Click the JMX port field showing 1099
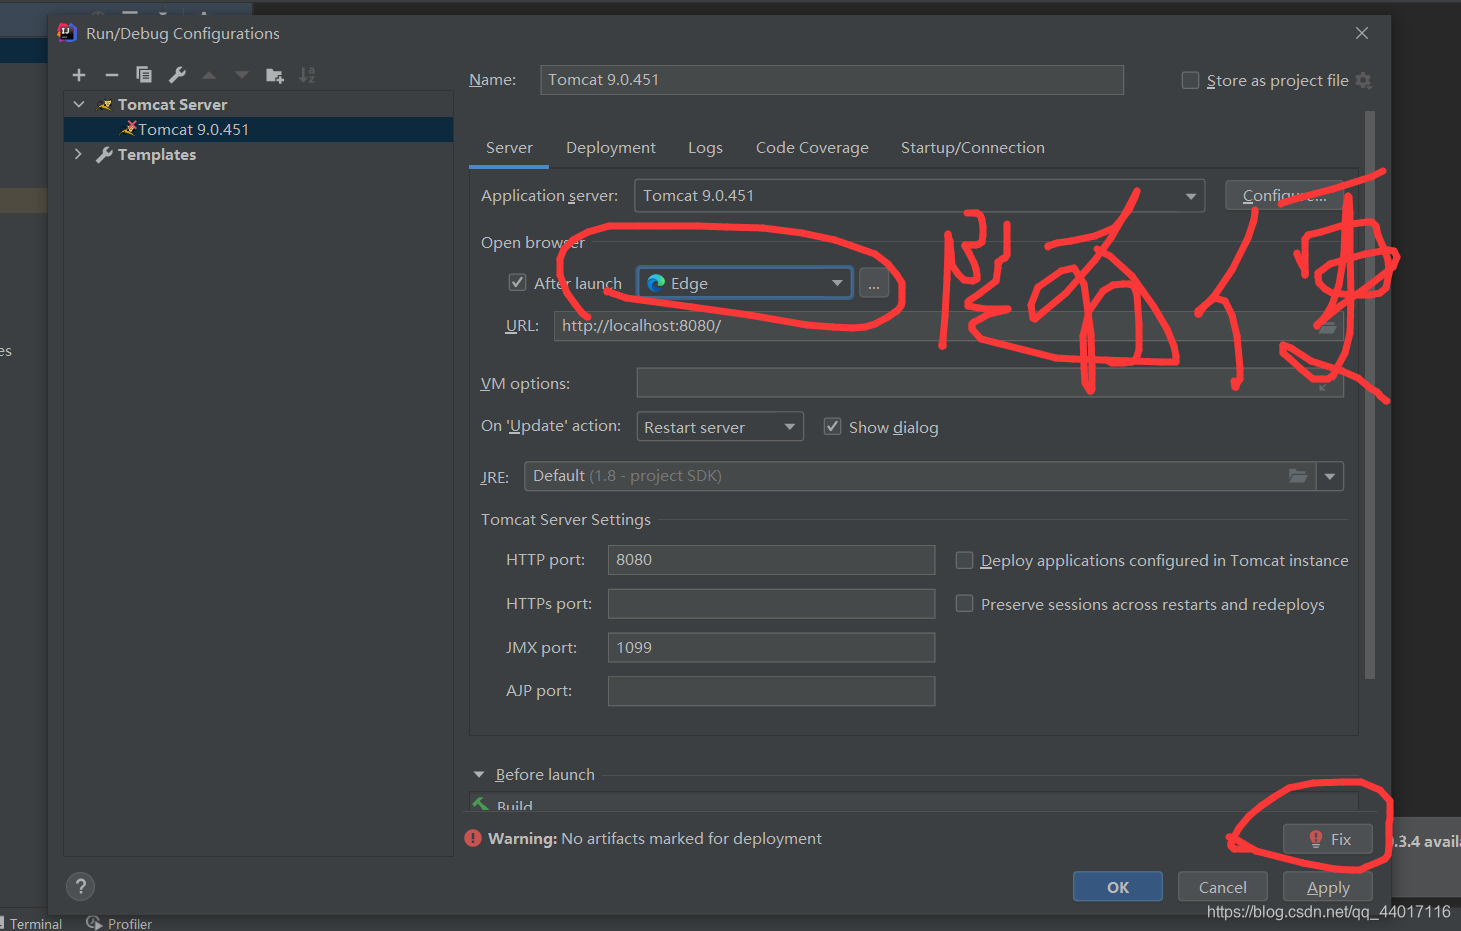 [771, 647]
